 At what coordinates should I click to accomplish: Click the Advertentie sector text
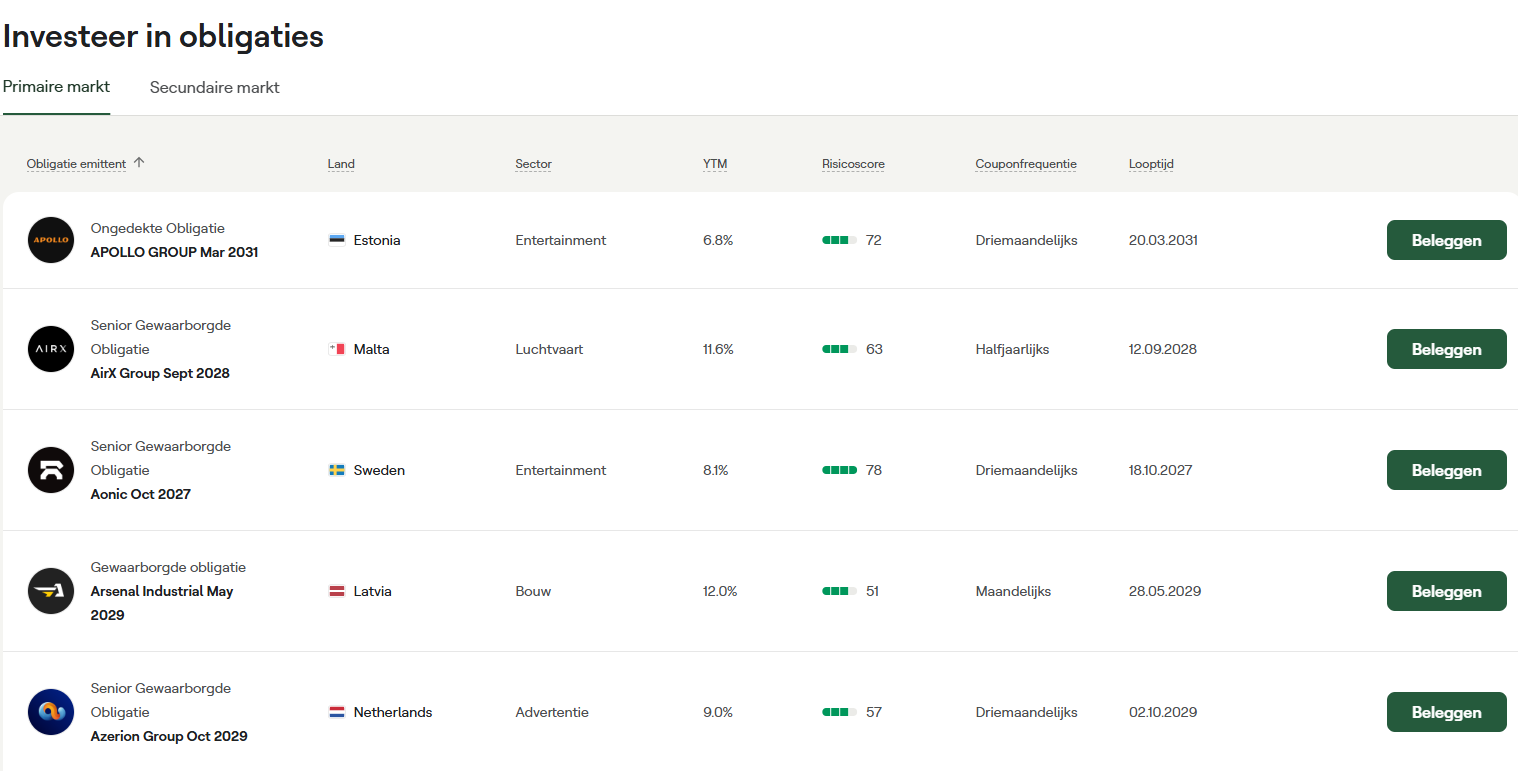tap(552, 712)
